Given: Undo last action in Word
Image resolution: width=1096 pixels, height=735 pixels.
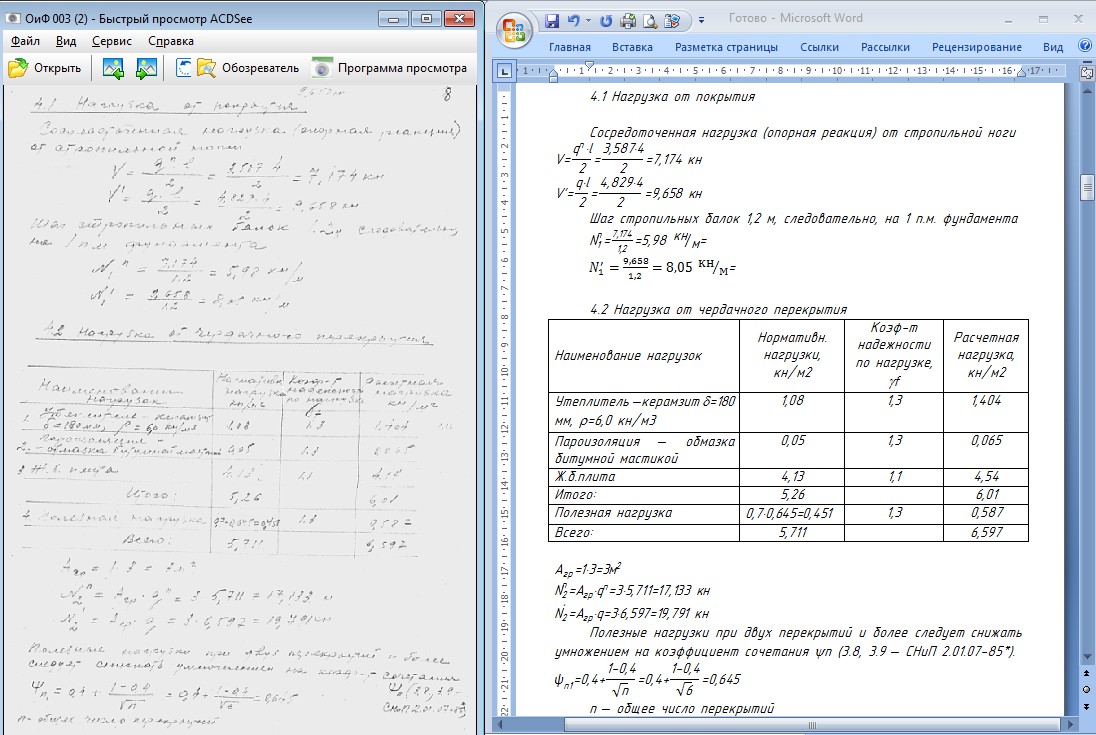Looking at the screenshot, I should point(573,21).
